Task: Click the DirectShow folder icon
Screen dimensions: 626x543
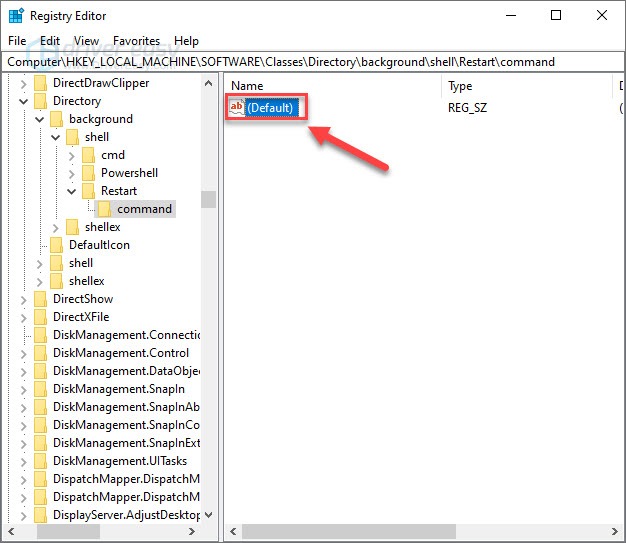Action: (40, 299)
